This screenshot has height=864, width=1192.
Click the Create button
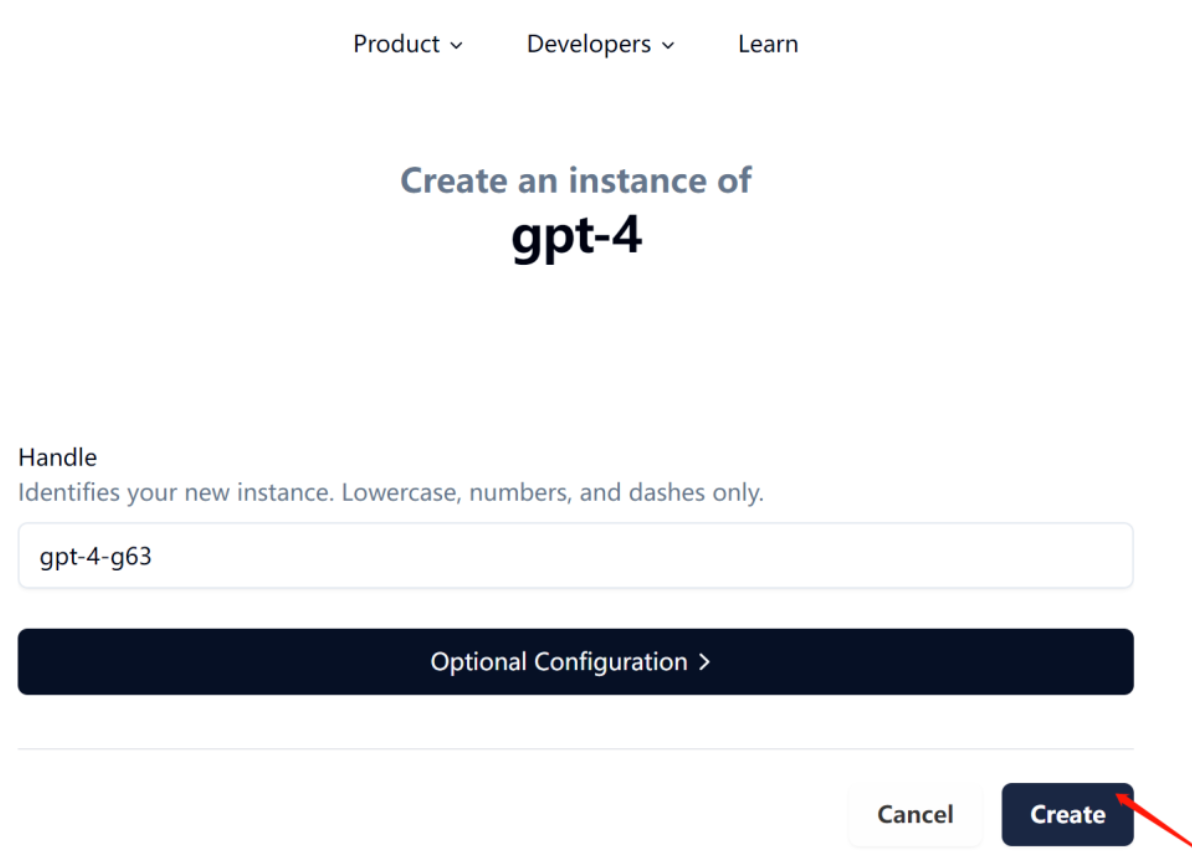tap(1067, 815)
